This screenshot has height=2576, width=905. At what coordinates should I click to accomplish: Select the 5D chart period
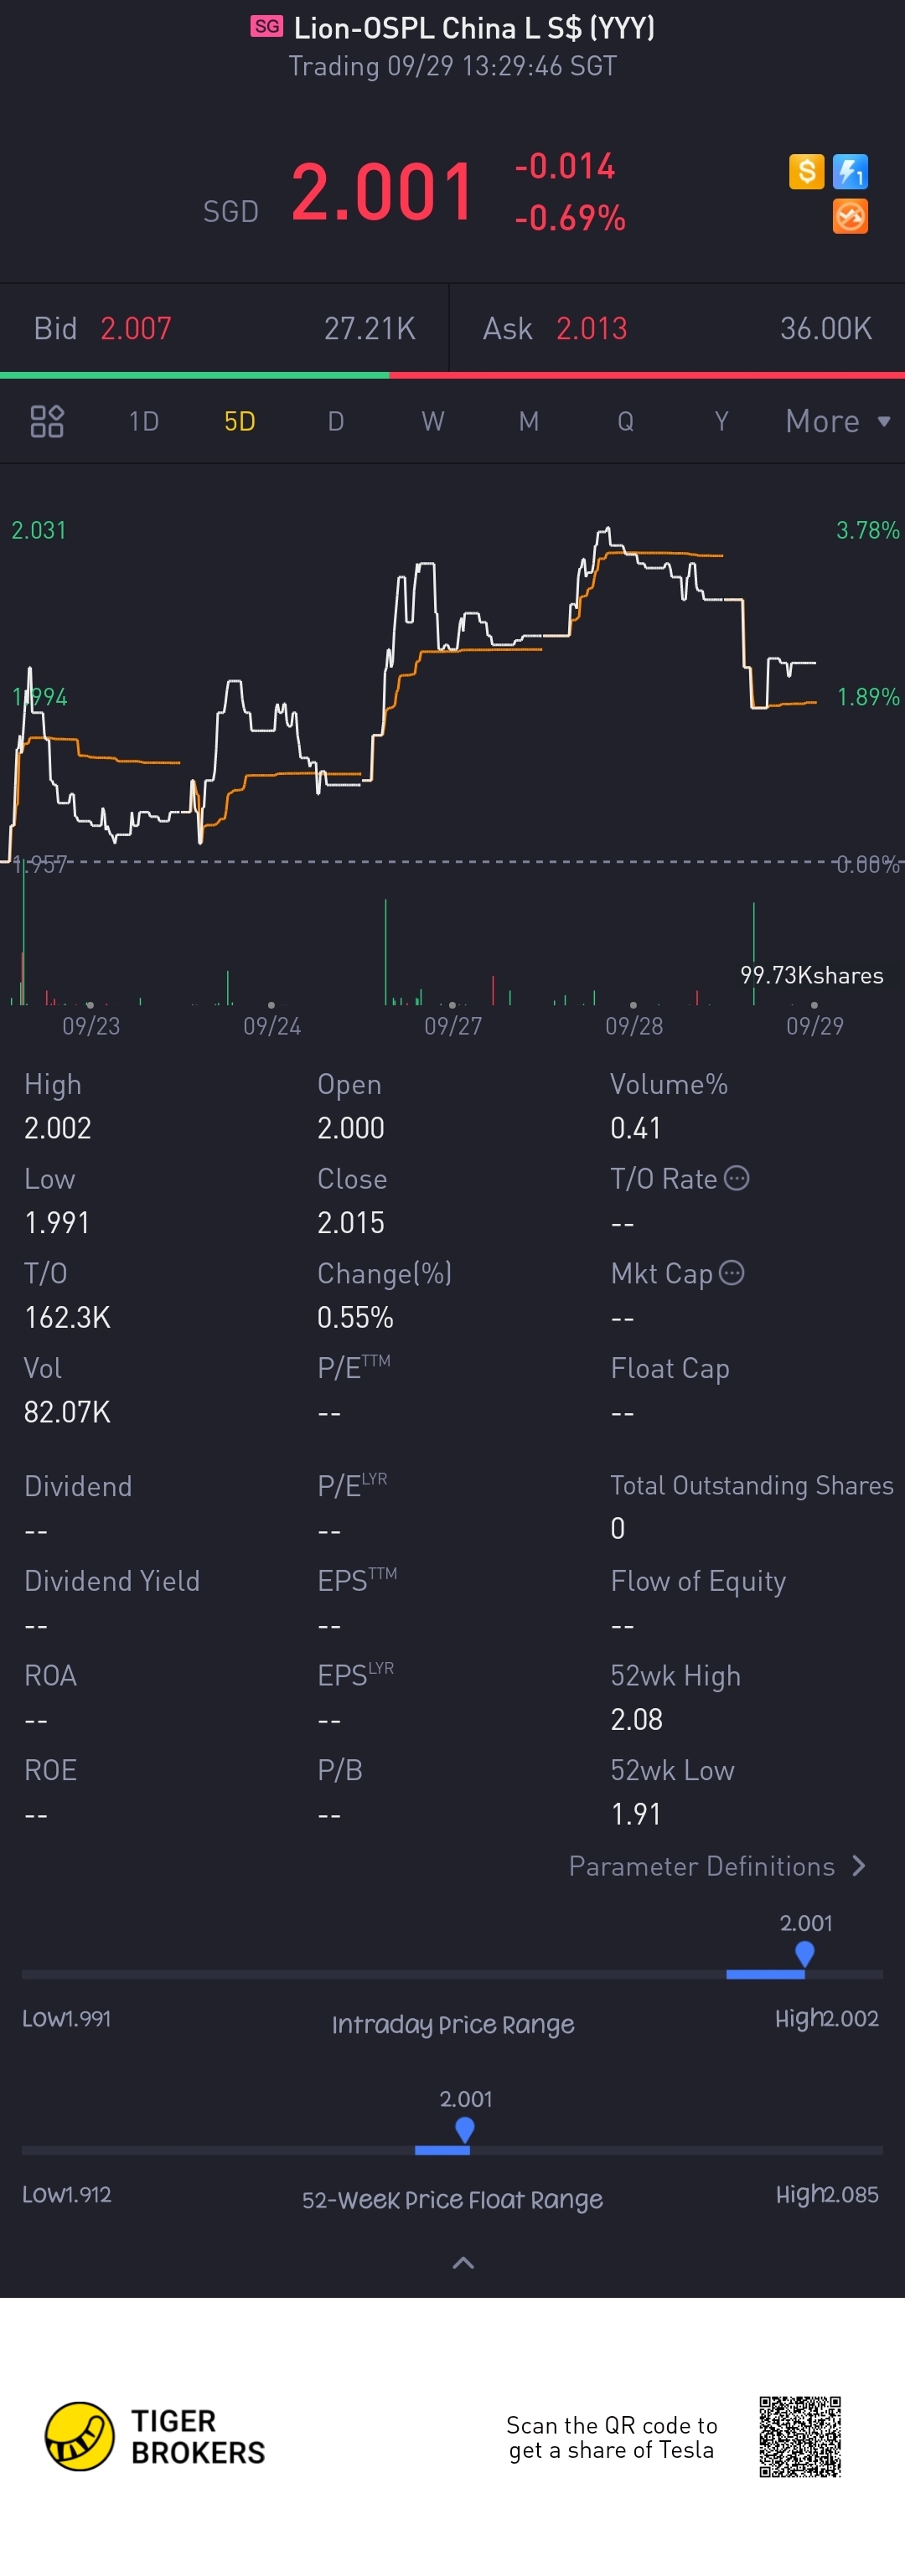[240, 421]
